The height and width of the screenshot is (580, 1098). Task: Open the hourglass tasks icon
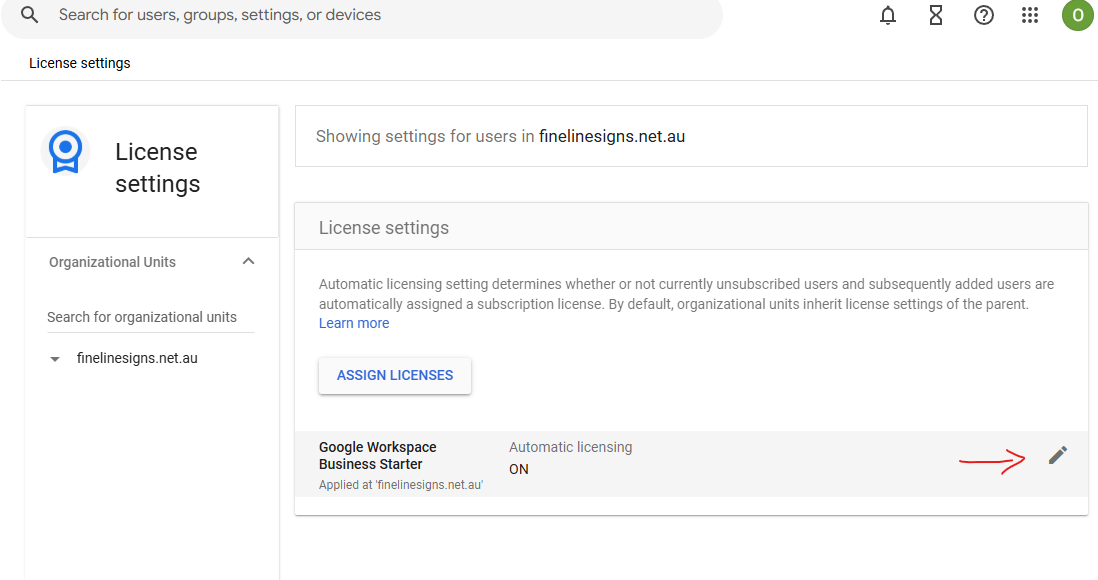936,15
